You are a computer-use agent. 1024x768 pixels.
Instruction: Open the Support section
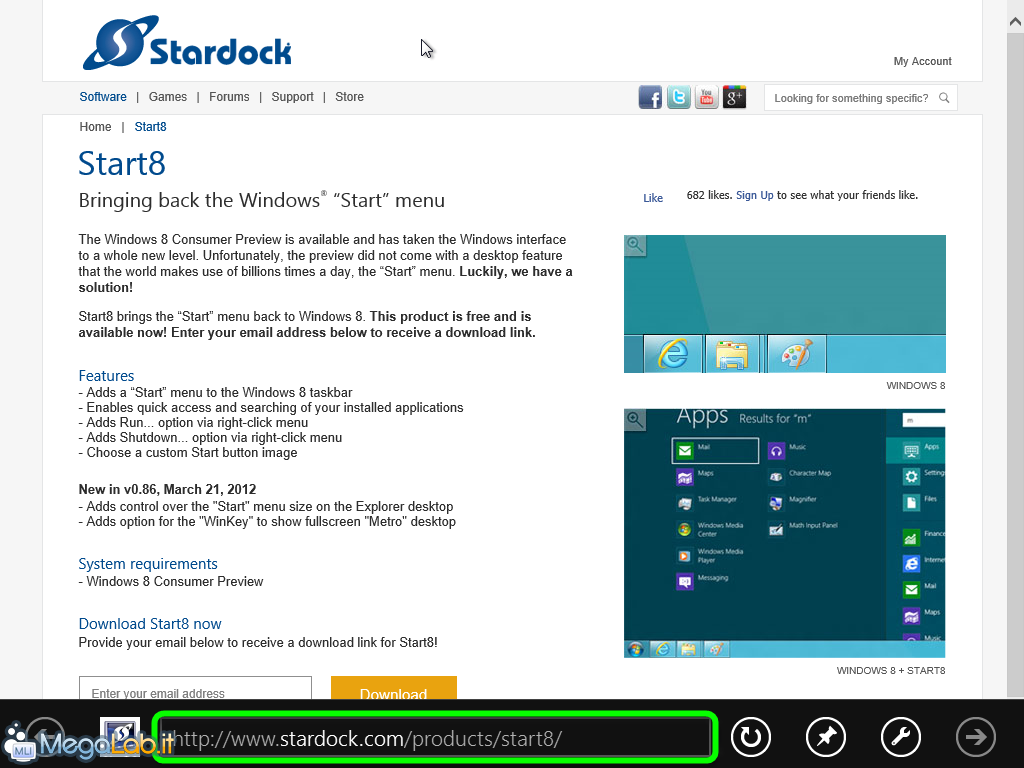pyautogui.click(x=293, y=97)
